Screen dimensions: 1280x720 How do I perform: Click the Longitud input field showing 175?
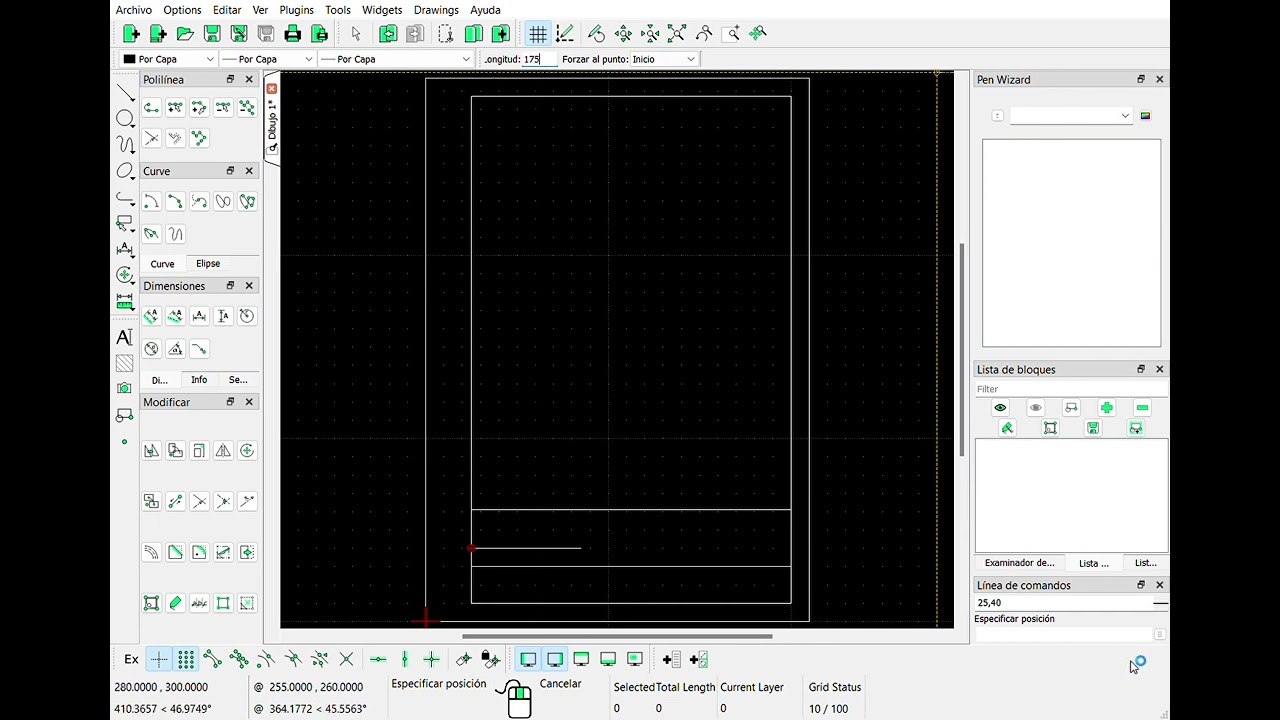[x=538, y=59]
